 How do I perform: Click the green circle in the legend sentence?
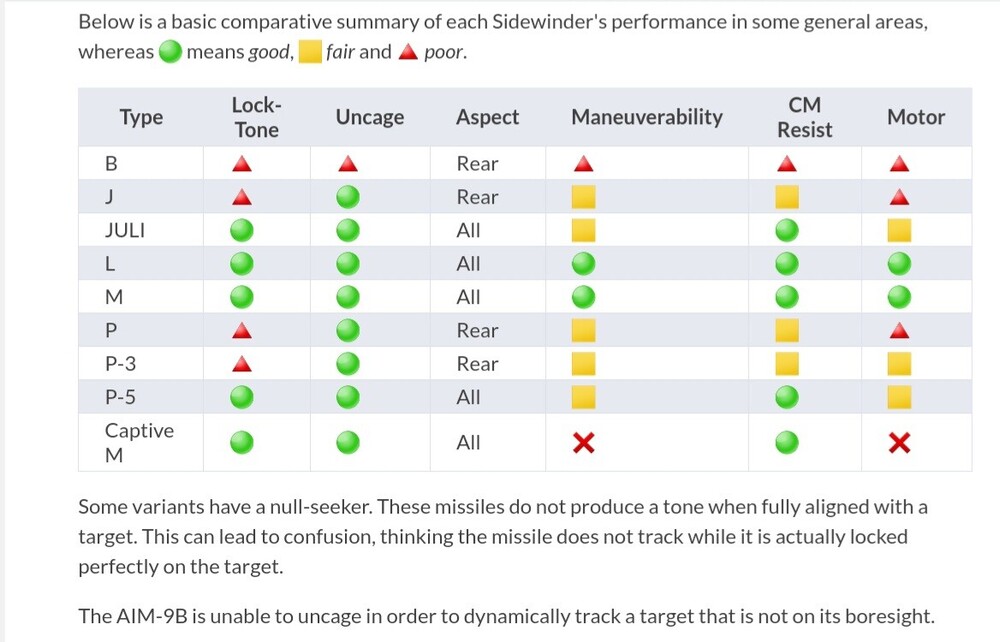(170, 53)
